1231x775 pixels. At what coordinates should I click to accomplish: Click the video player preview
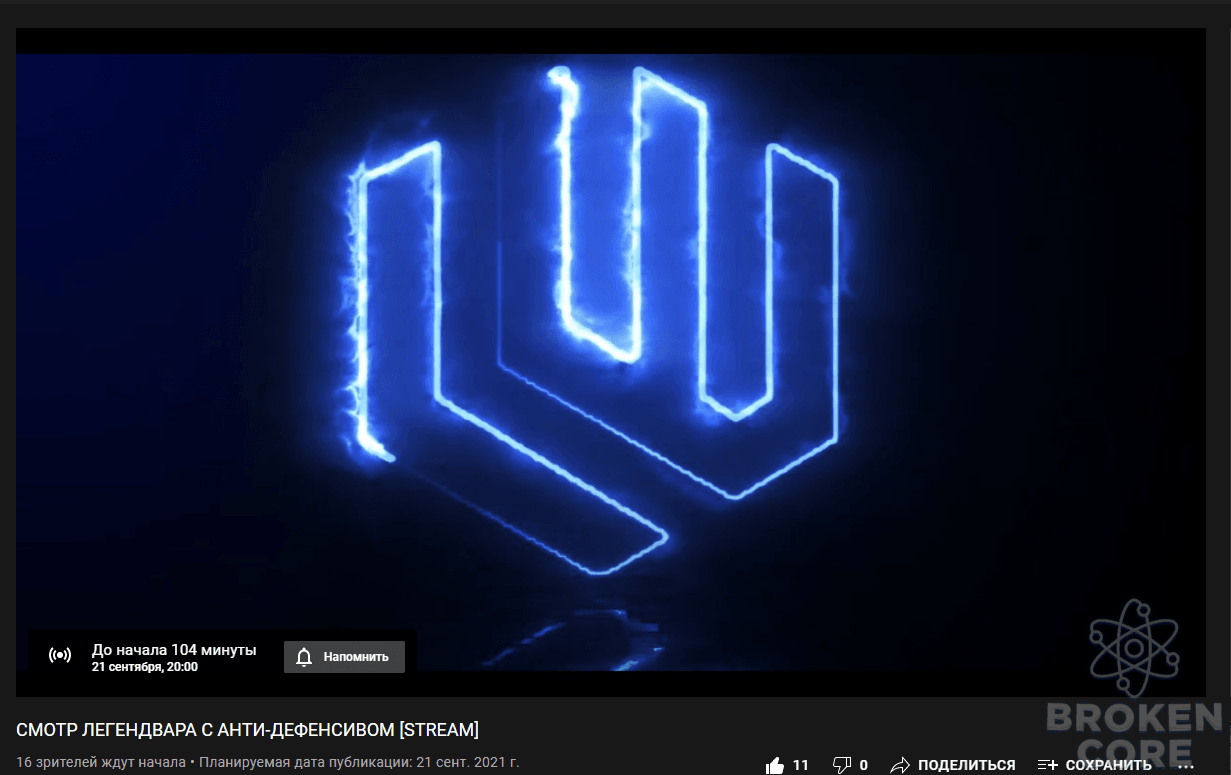pos(611,362)
